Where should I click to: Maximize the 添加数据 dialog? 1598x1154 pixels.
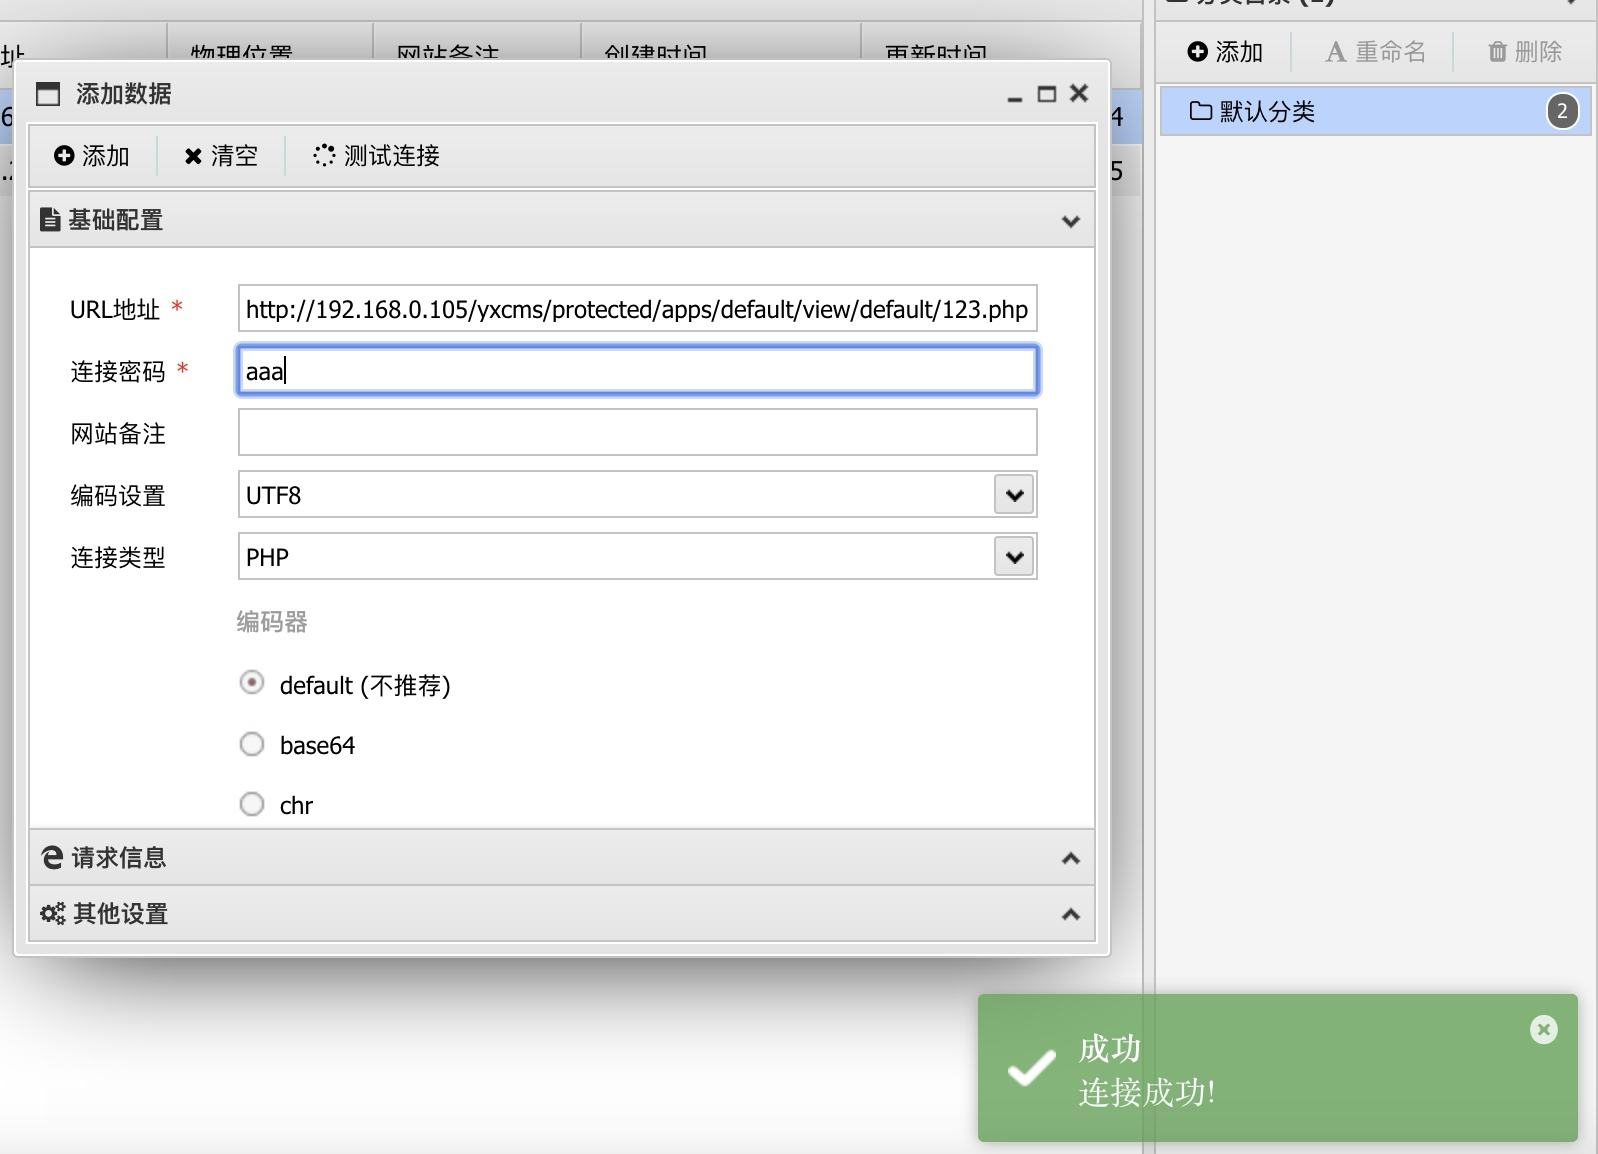[x=1047, y=94]
